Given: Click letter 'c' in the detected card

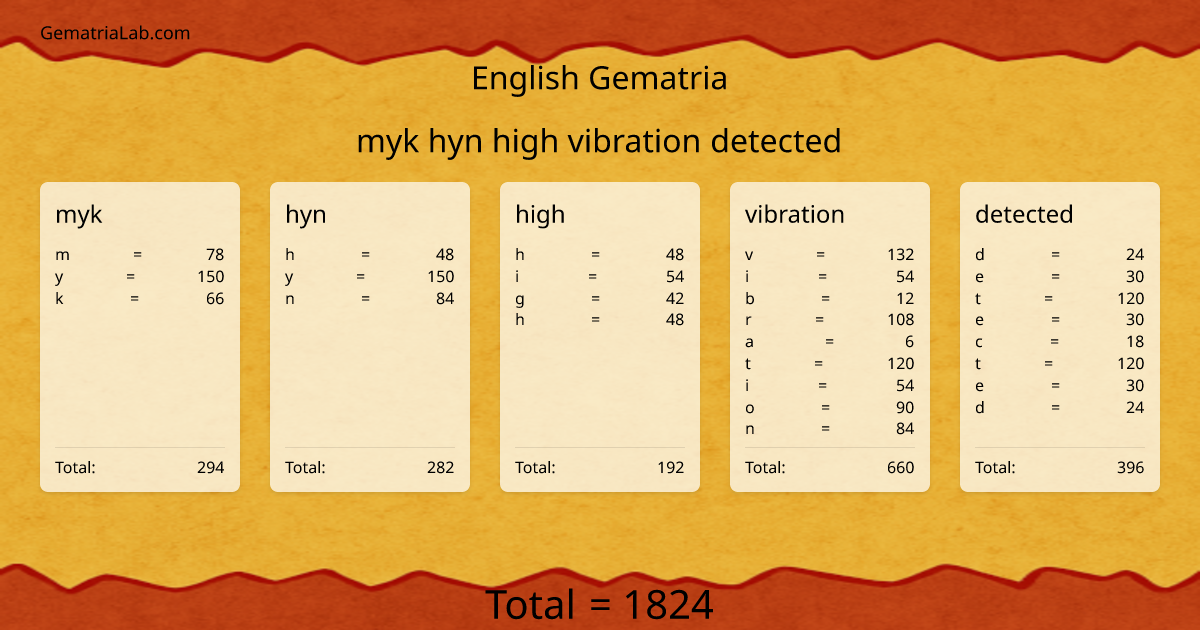Looking at the screenshot, I should coord(979,342).
